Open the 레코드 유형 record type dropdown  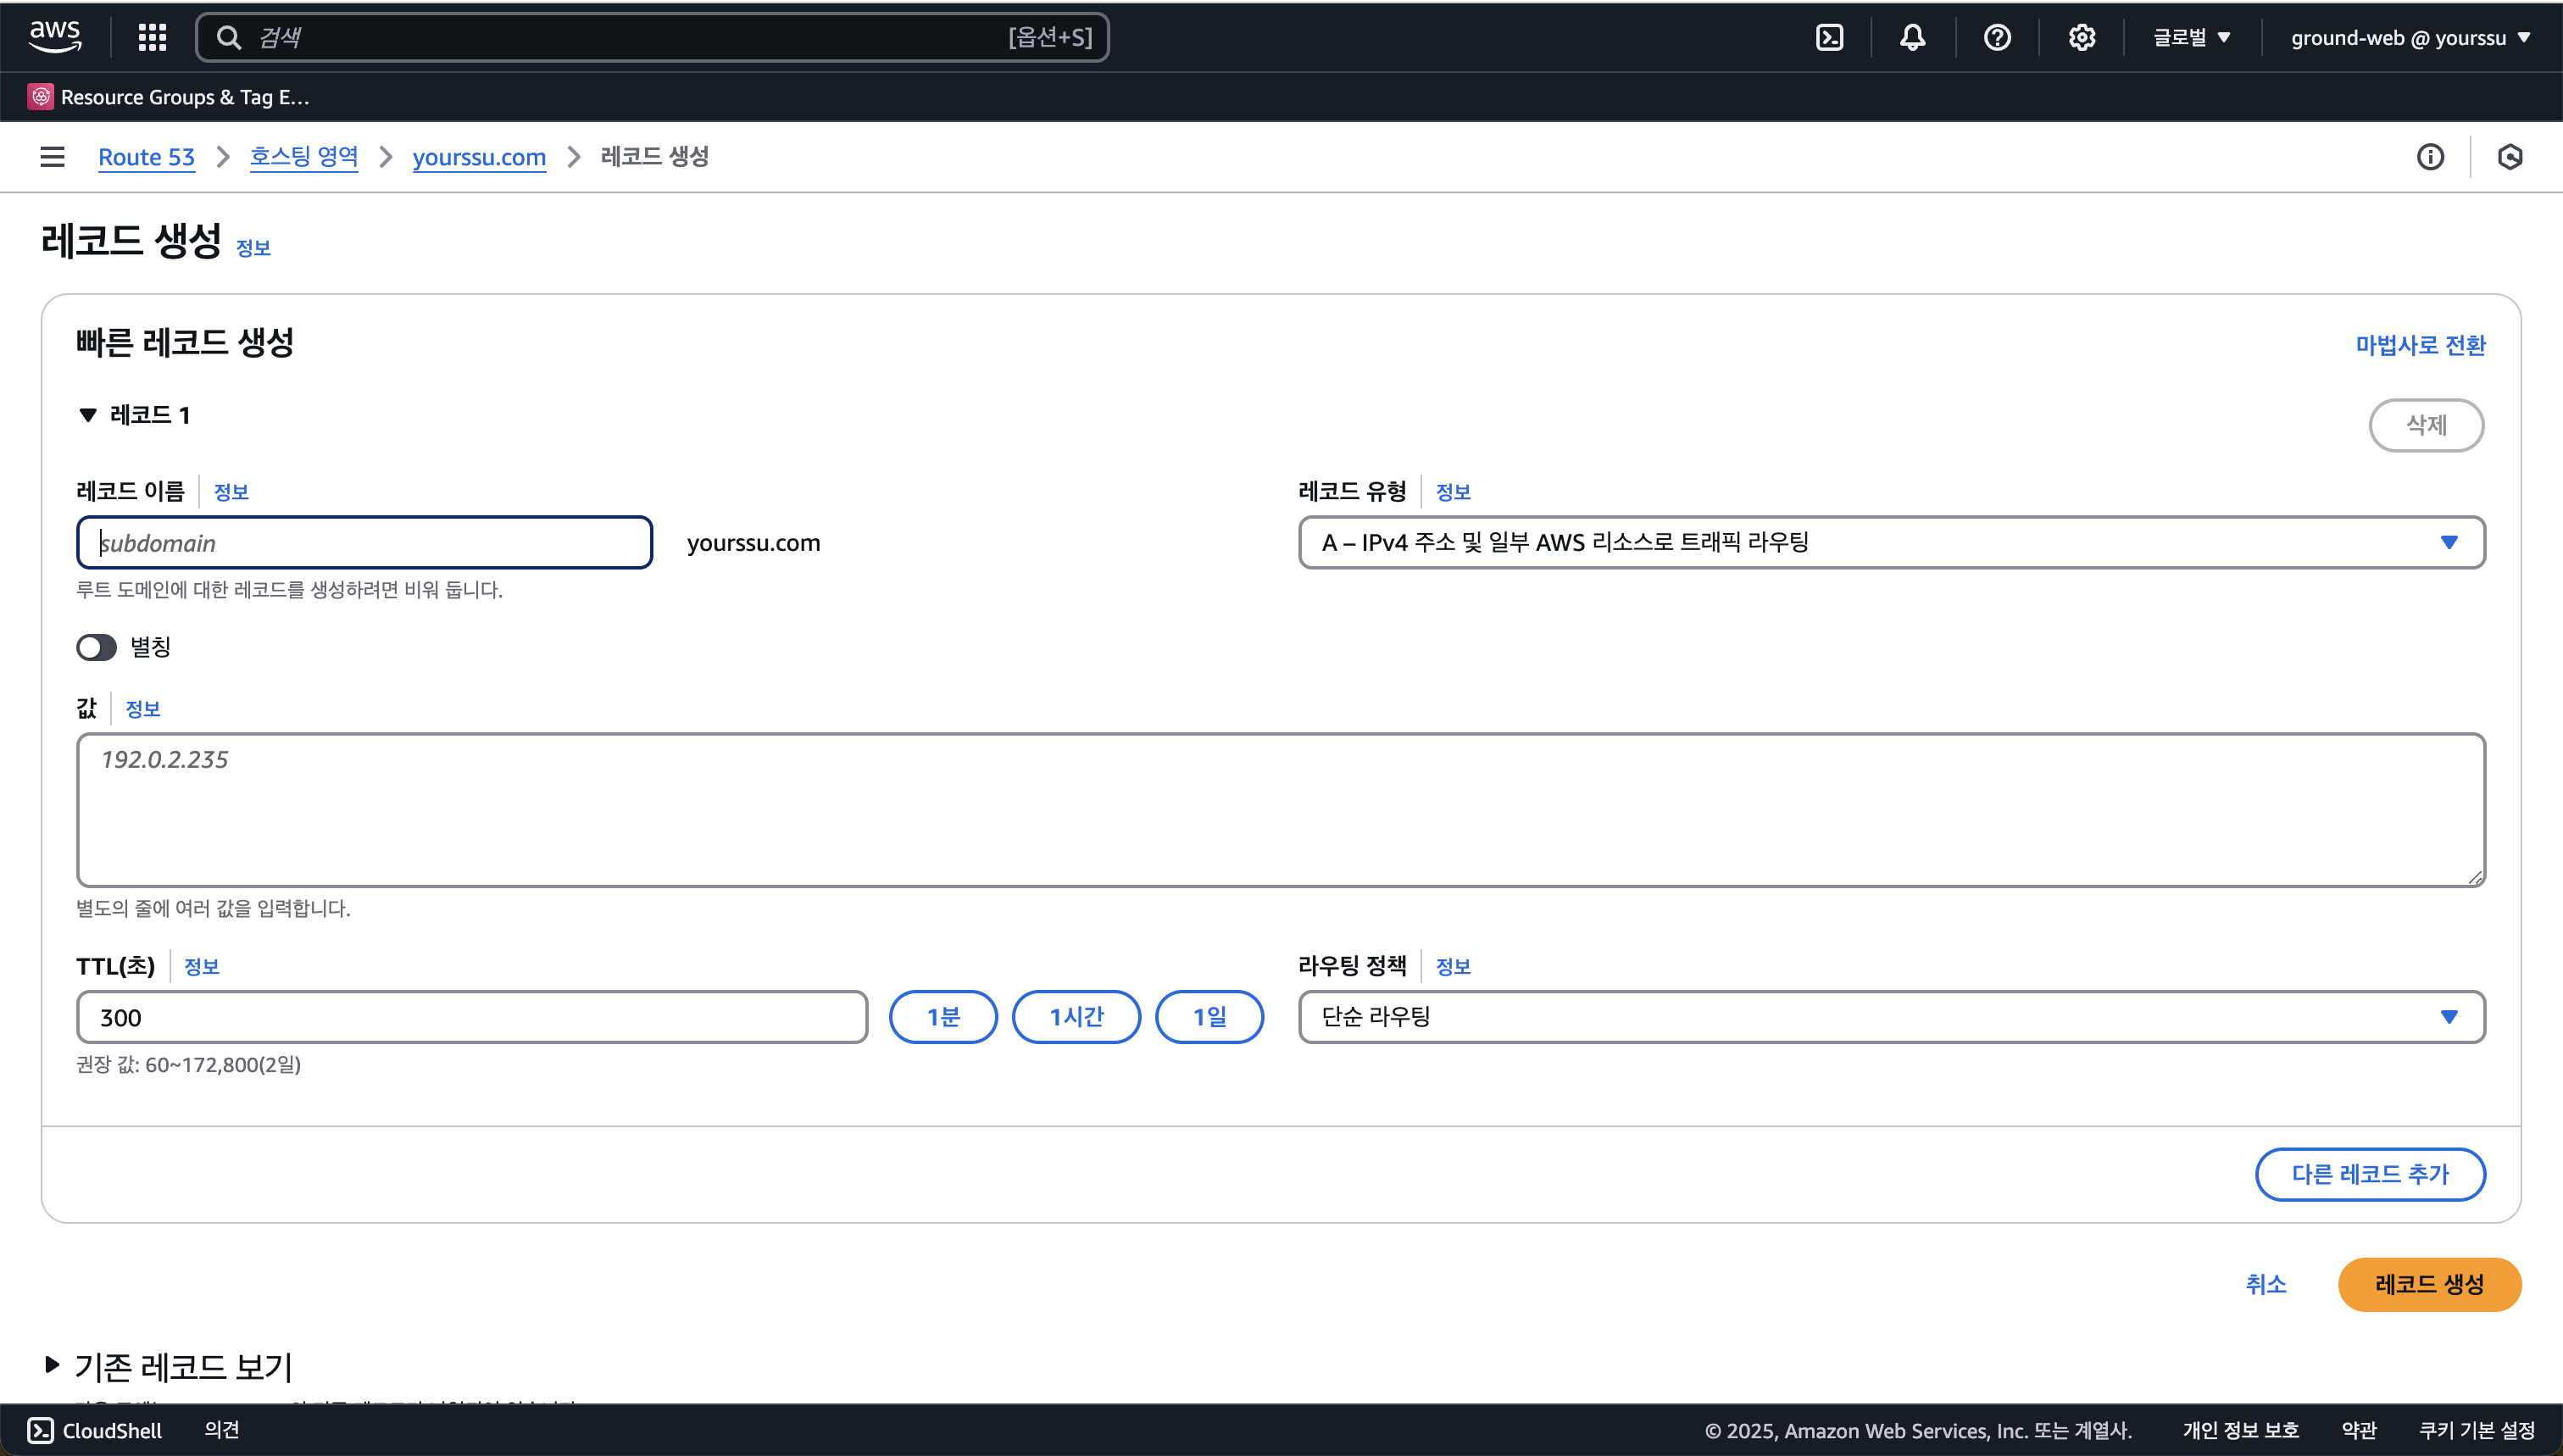pos(1890,542)
